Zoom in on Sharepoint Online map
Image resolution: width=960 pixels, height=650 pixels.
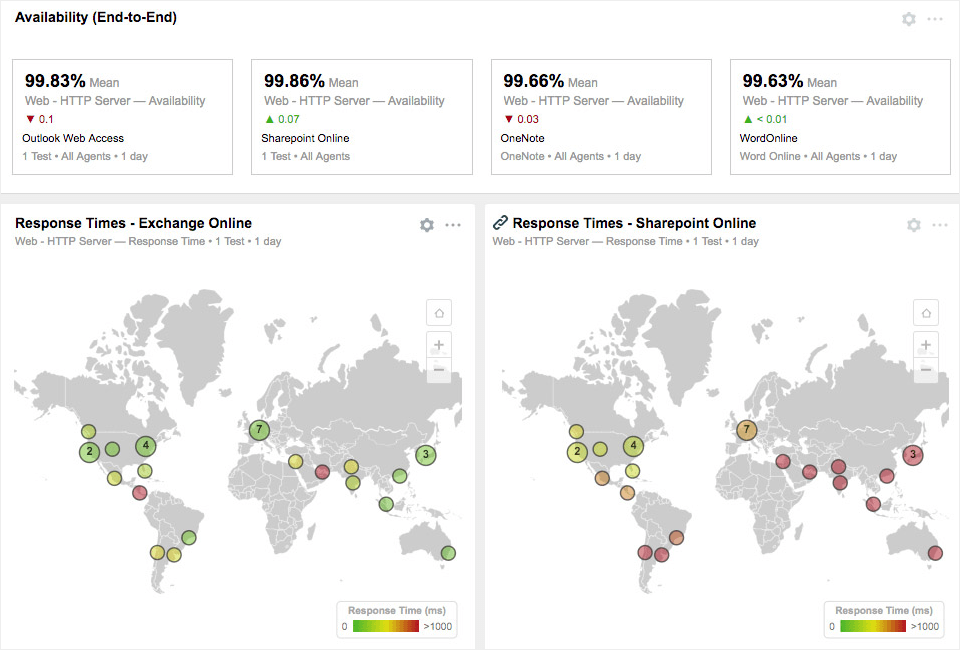[926, 345]
